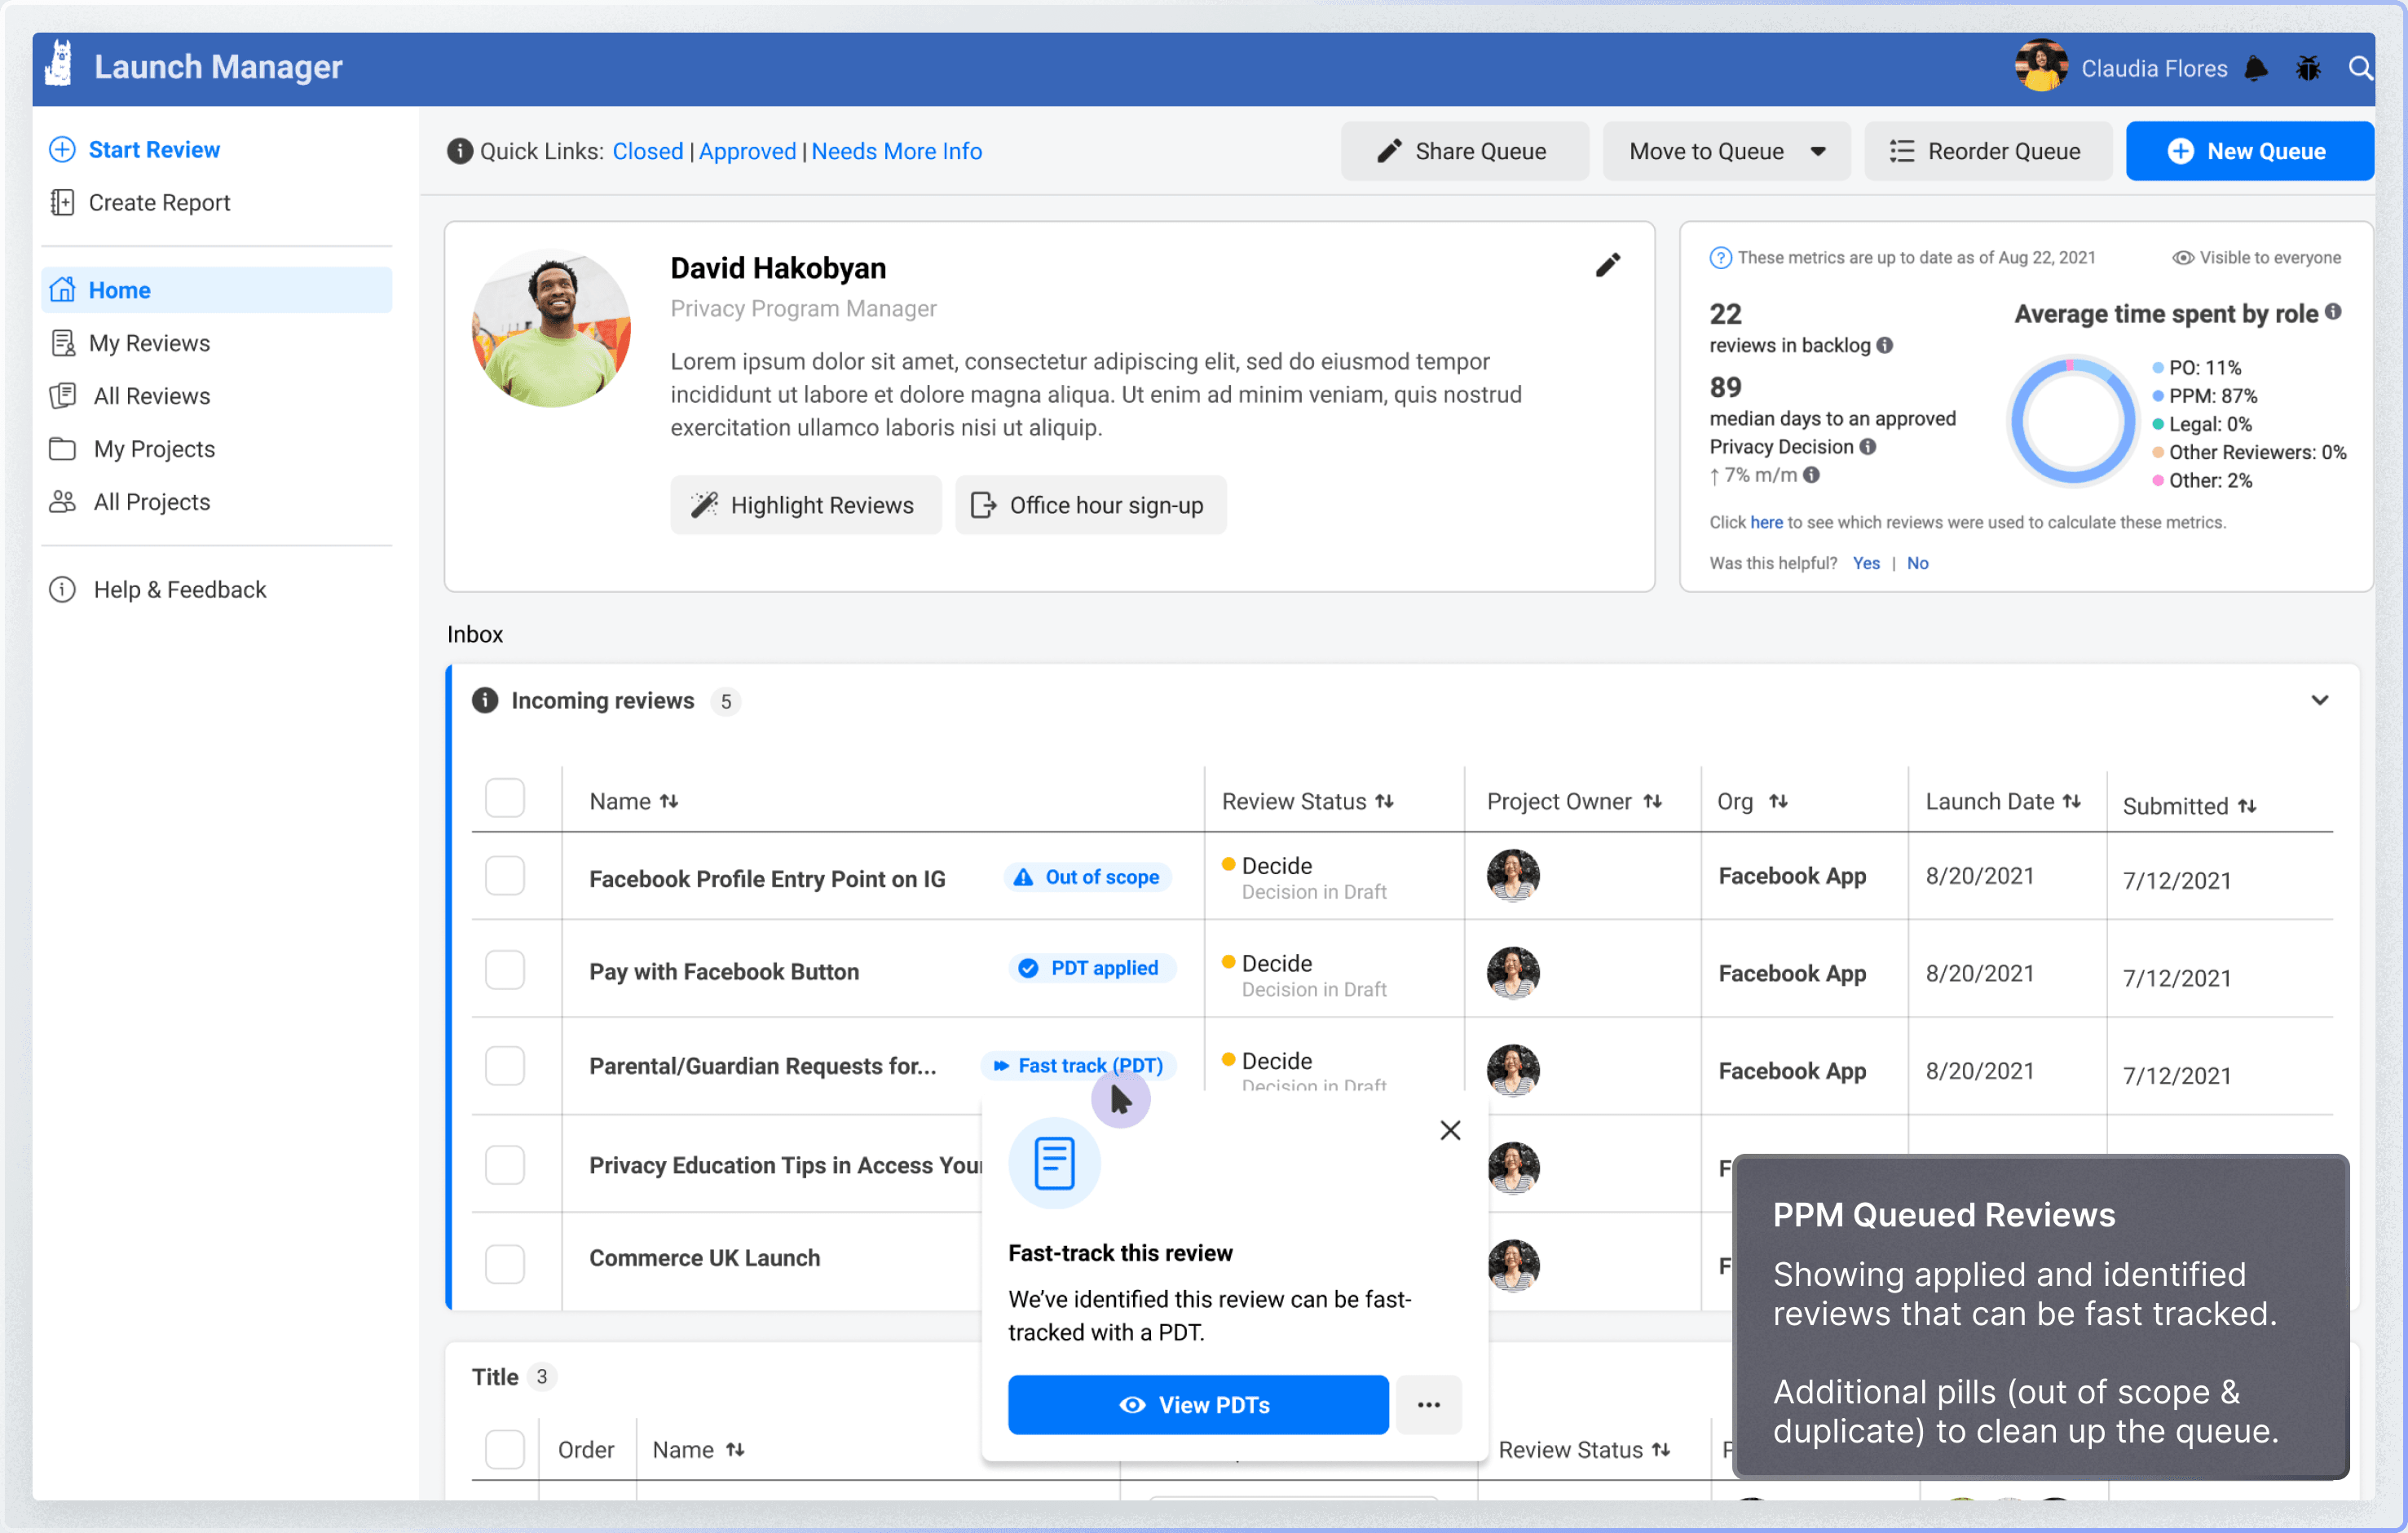Screen dimensions: 2408x1533
Task: Open the Needs More Info quick link
Action: (896, 151)
